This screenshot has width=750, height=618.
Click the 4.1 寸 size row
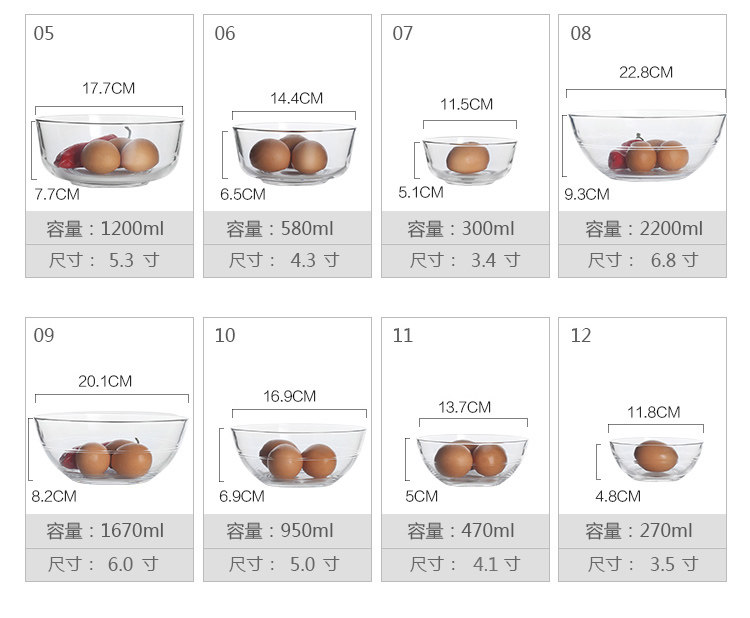click(x=465, y=565)
